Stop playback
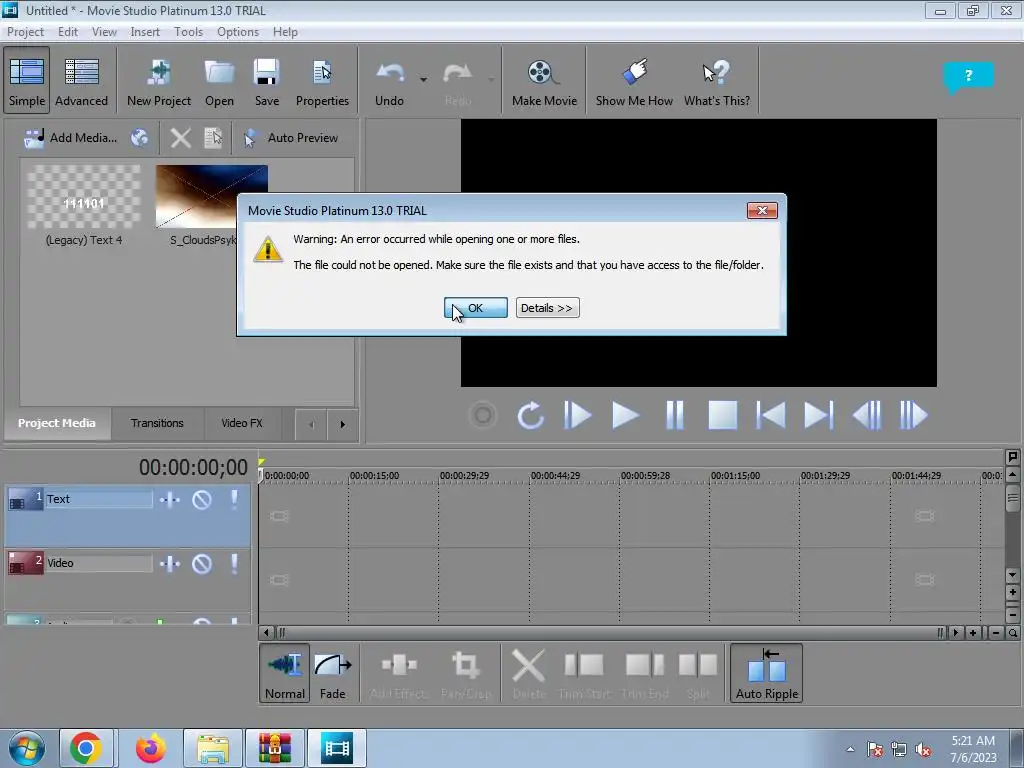1024x768 pixels. pos(723,415)
